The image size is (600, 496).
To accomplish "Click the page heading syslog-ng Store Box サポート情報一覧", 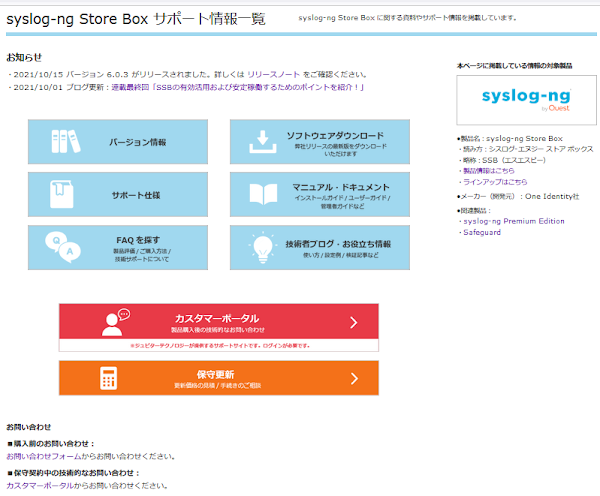I will coord(136,19).
